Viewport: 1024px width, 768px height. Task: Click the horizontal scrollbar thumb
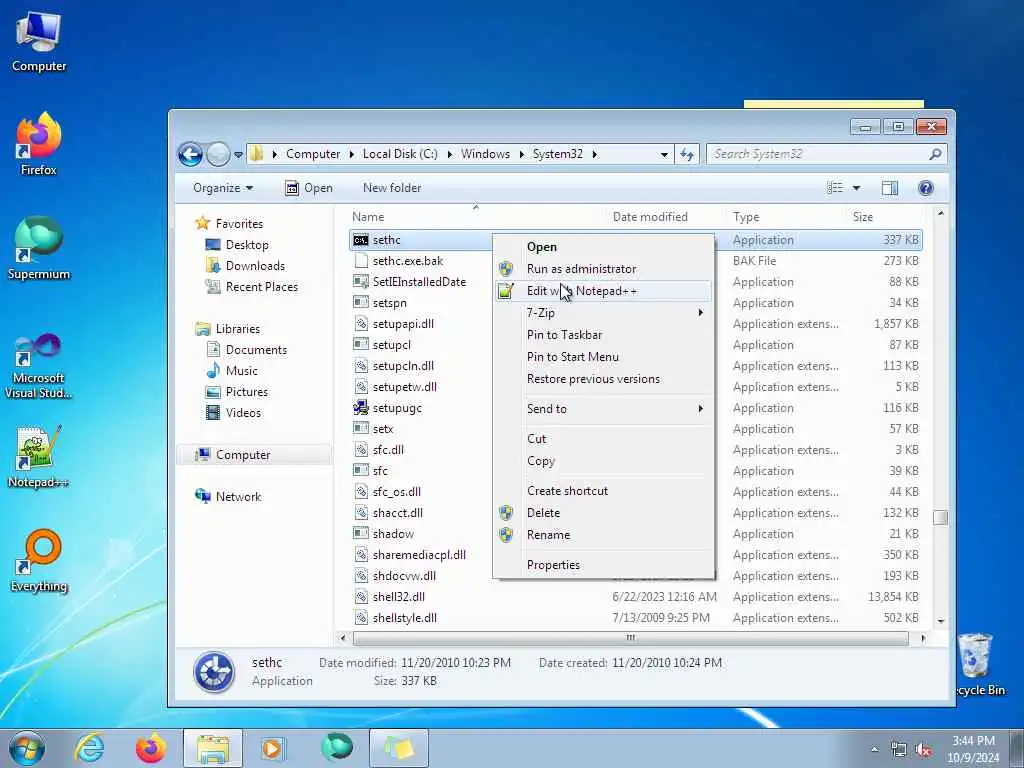pos(630,638)
